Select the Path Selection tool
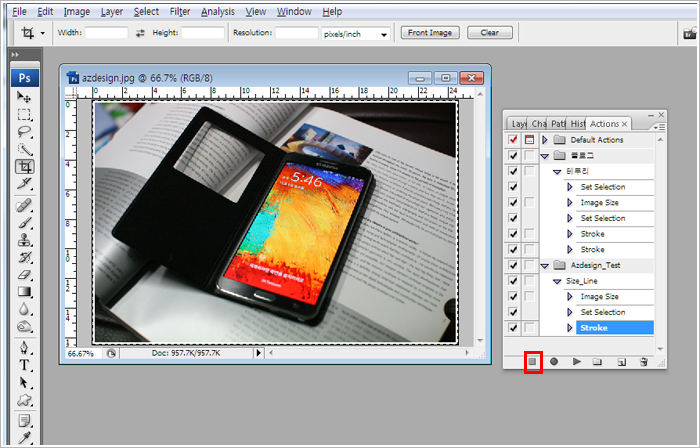 24,383
